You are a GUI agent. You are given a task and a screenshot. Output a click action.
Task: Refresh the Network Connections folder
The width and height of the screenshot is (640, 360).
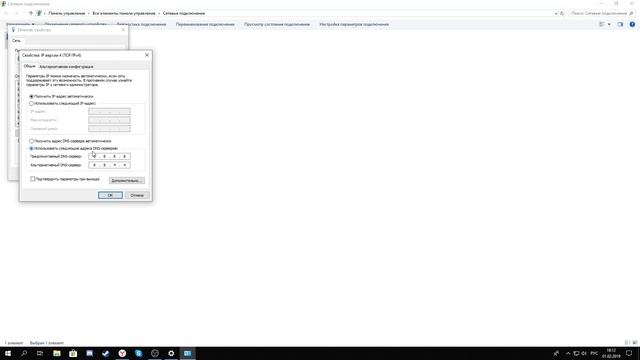click(x=562, y=13)
